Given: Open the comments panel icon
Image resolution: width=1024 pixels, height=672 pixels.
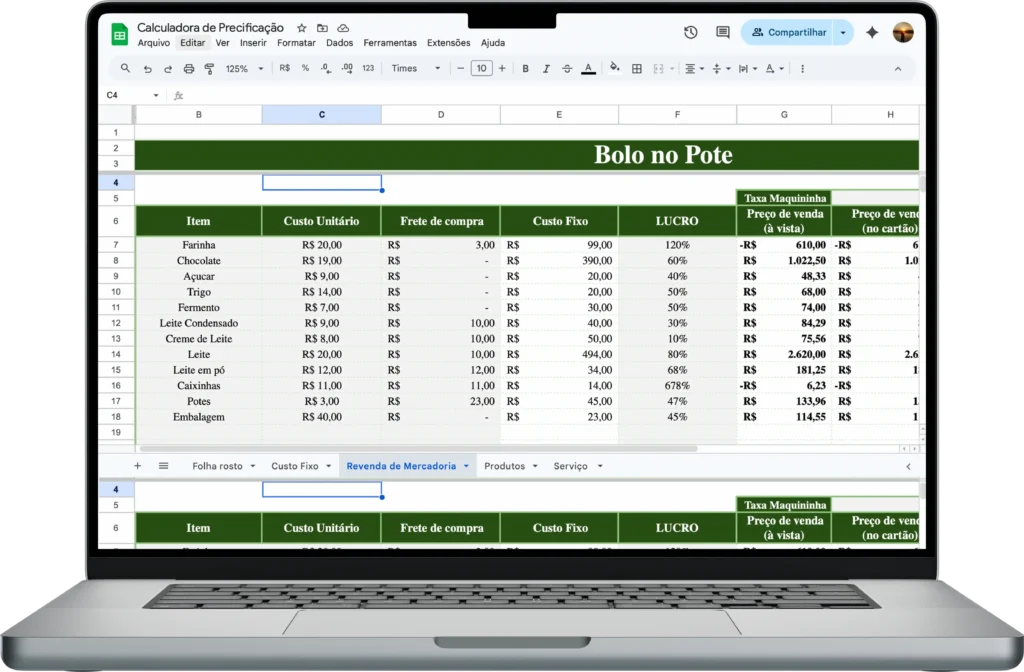Looking at the screenshot, I should (723, 32).
